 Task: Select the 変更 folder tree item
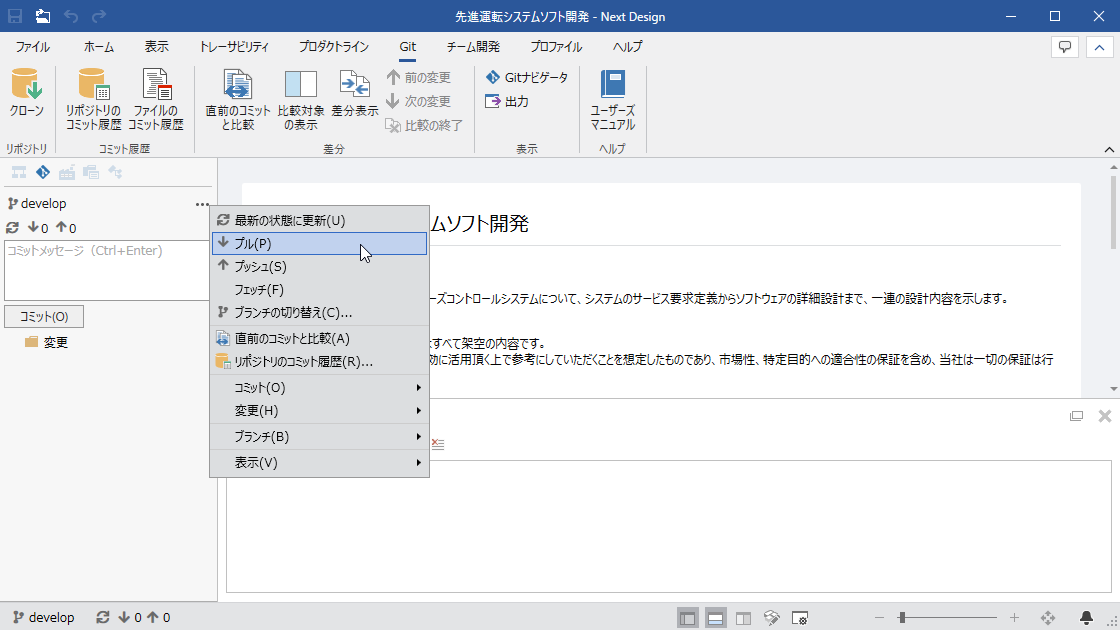tap(47, 342)
